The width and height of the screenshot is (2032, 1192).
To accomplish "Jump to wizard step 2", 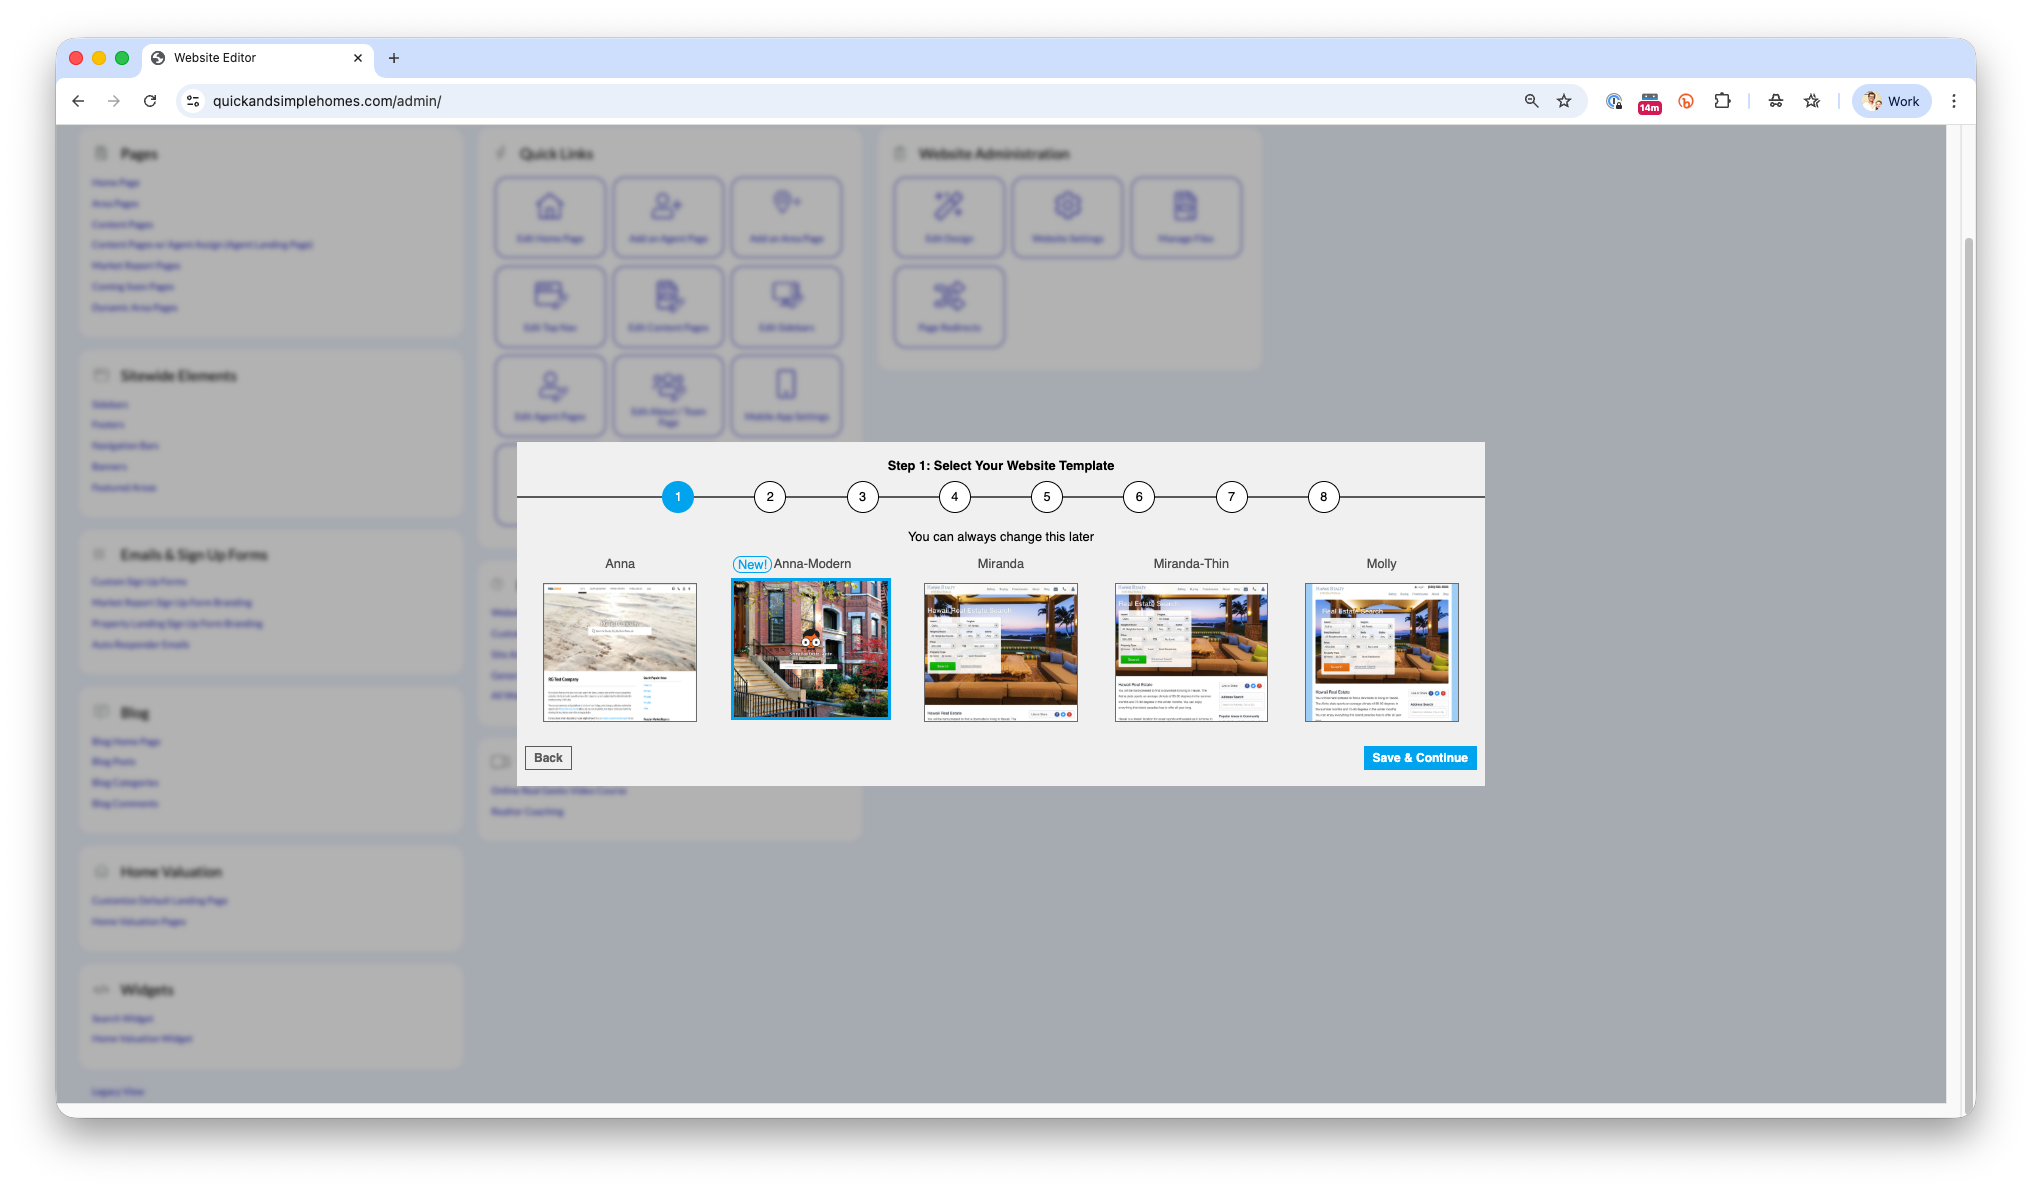I will [x=770, y=497].
